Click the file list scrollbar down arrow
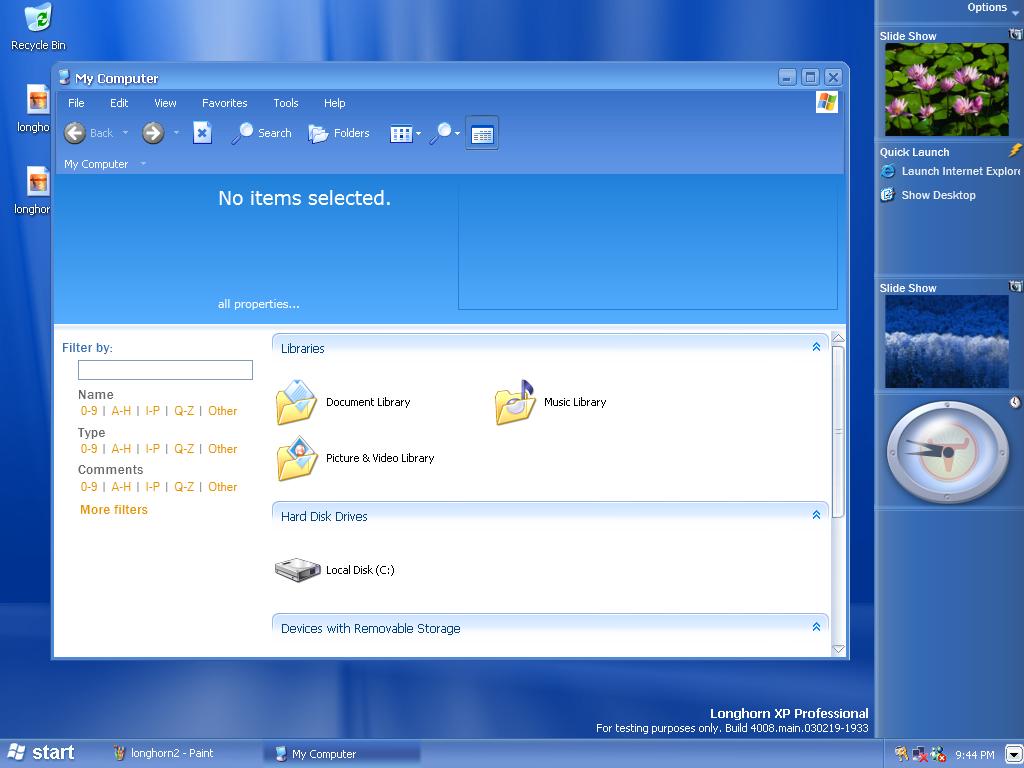 tap(839, 649)
